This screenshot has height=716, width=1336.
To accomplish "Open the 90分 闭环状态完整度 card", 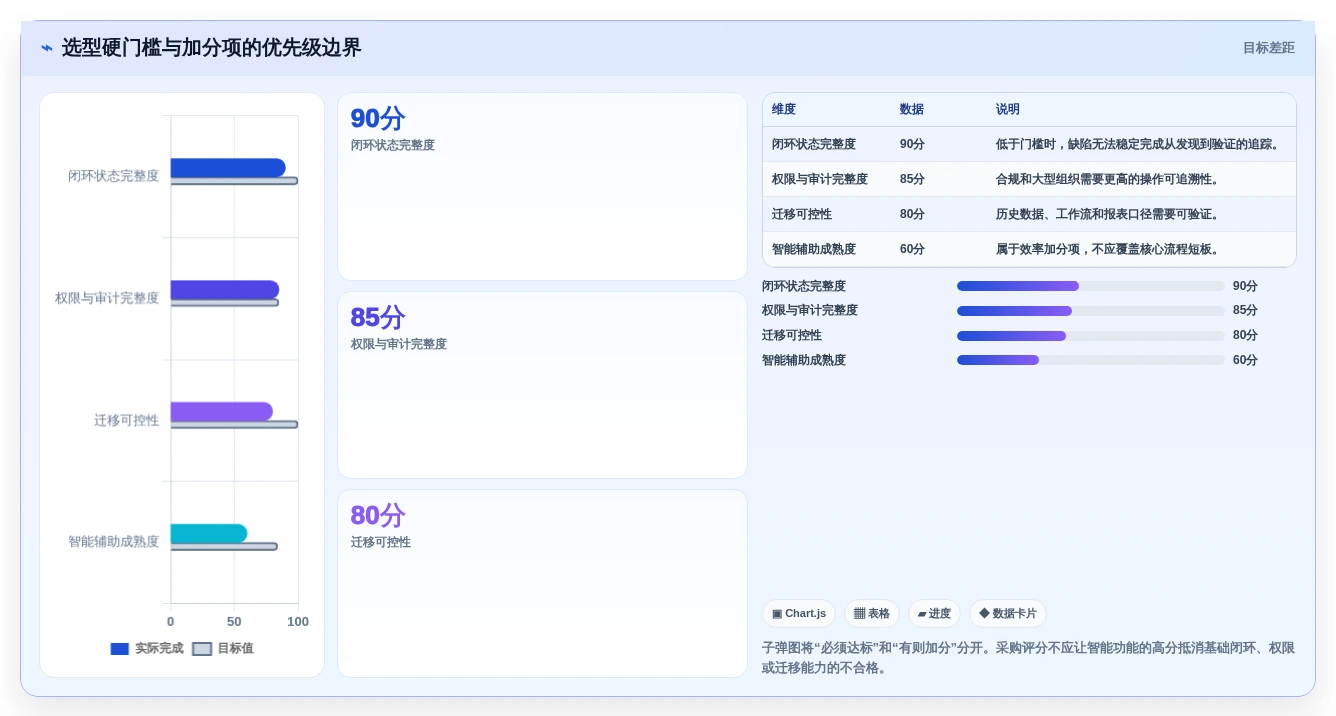I will coord(542,186).
